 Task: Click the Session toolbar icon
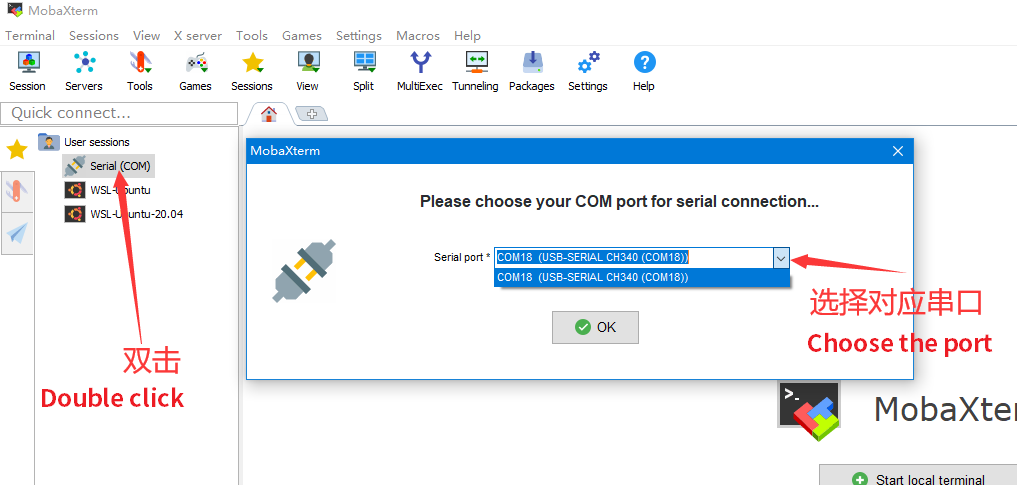click(27, 70)
